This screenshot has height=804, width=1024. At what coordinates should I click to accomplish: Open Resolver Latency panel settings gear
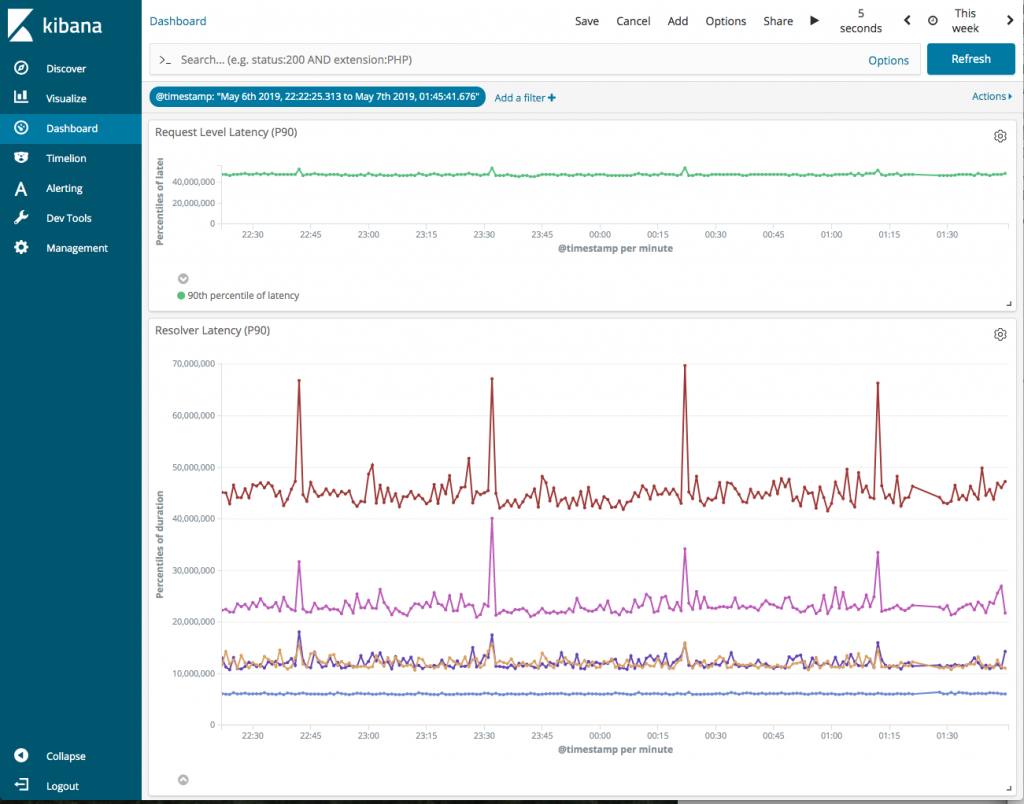[999, 334]
